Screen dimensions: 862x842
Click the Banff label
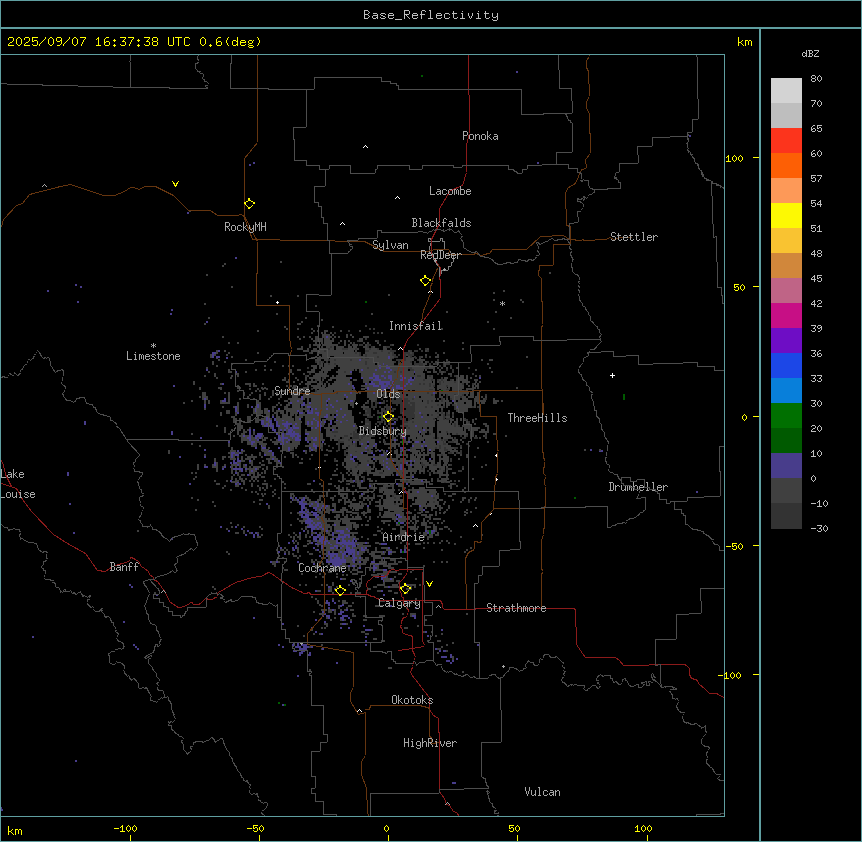pyautogui.click(x=124, y=567)
